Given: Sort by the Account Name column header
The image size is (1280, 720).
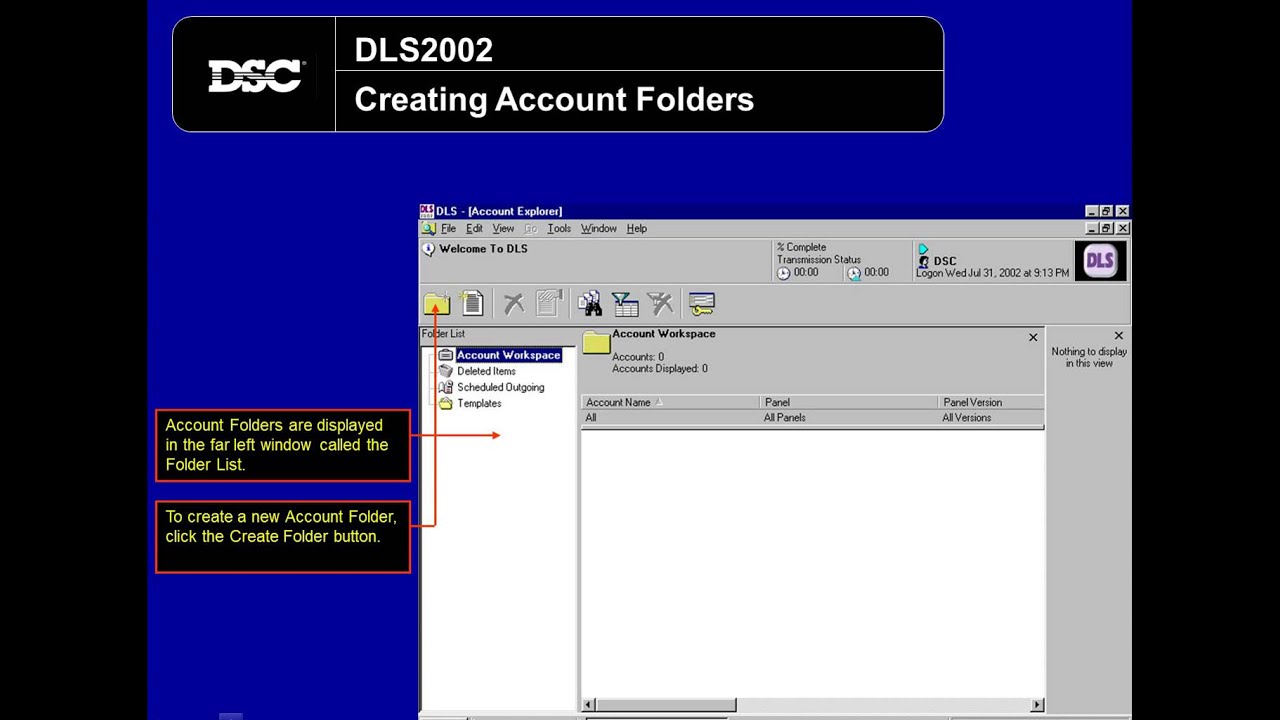Looking at the screenshot, I should [671, 402].
